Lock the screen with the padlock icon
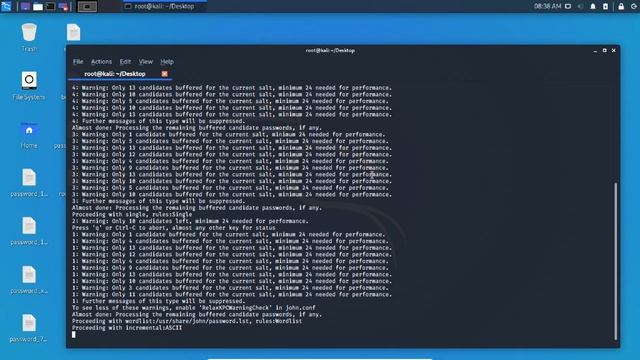640x360 pixels. pyautogui.click(x=621, y=7)
